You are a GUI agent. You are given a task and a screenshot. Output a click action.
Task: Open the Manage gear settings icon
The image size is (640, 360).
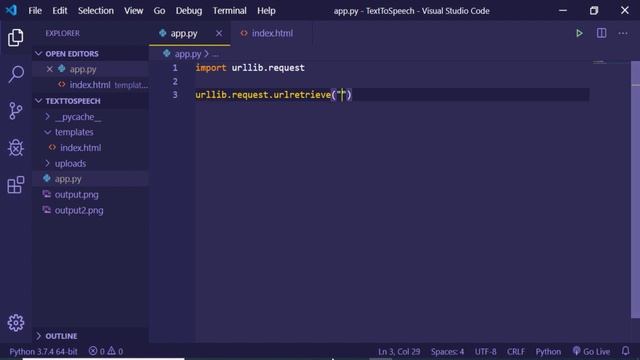click(x=16, y=323)
